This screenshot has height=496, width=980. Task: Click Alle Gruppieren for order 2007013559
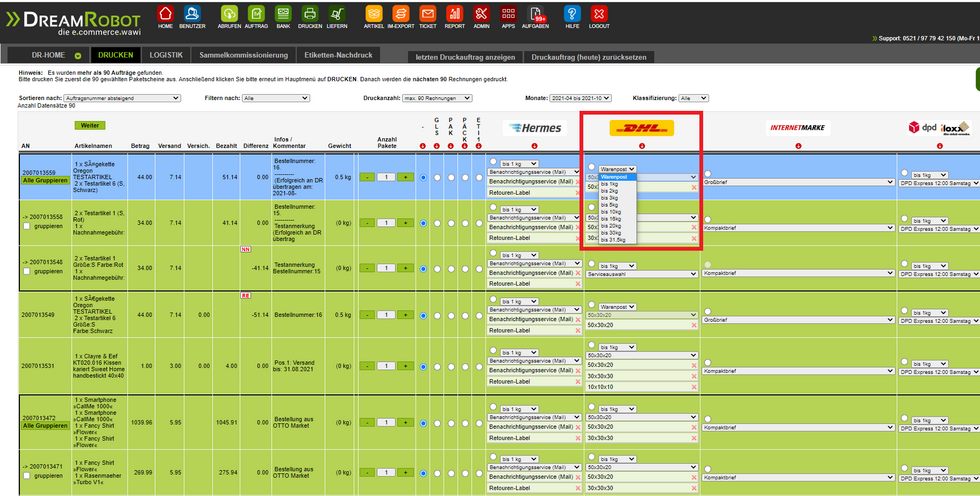45,180
